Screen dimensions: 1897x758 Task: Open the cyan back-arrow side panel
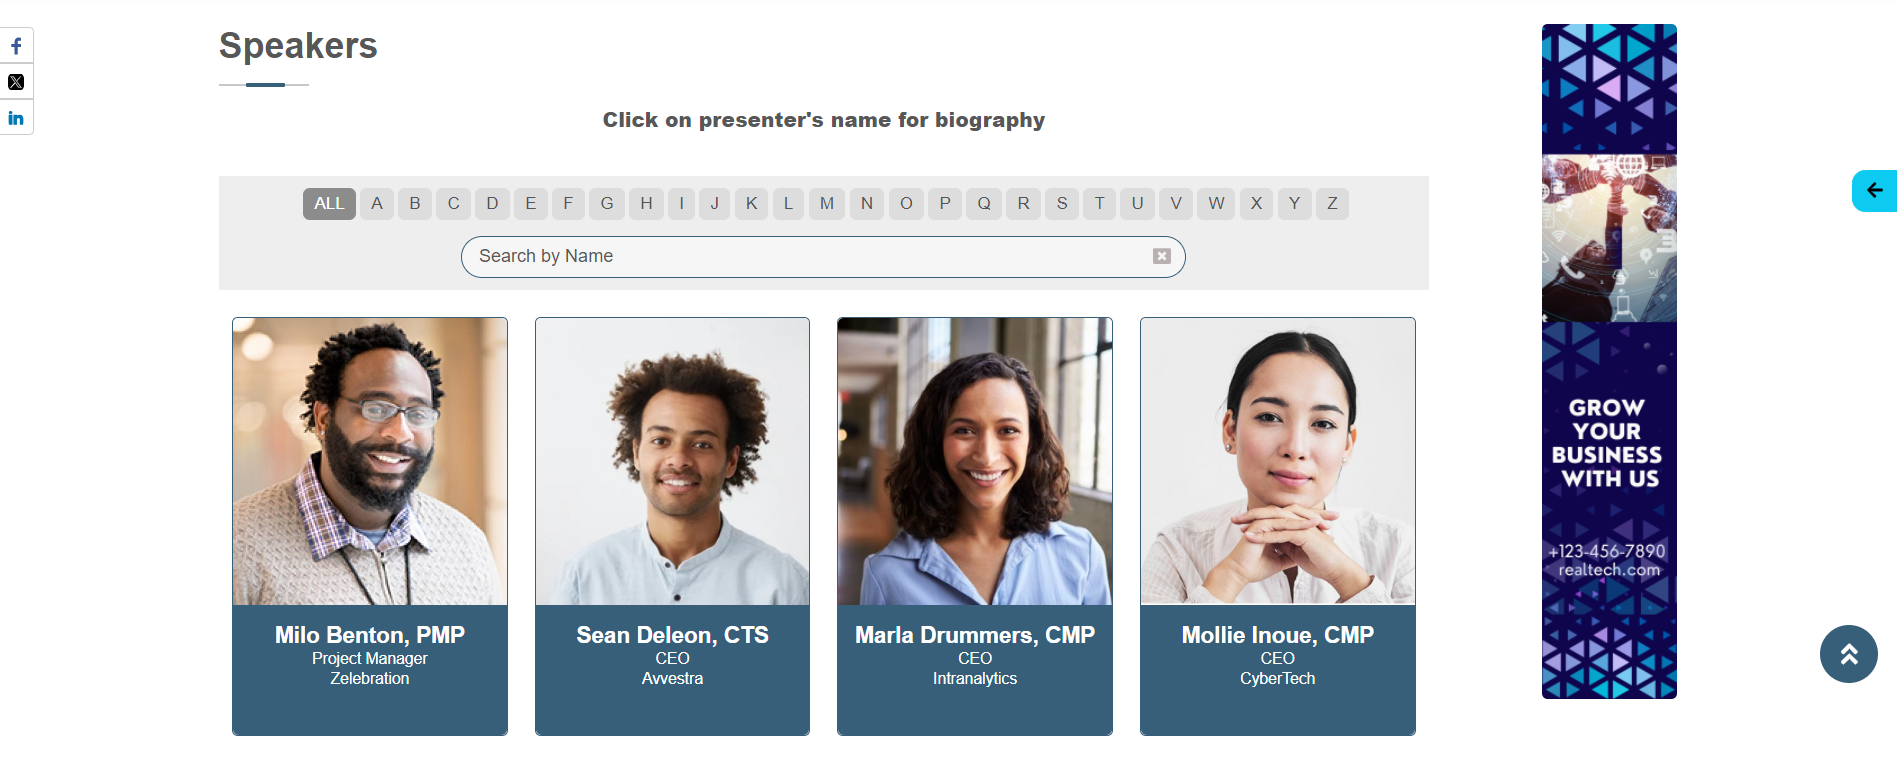coord(1874,190)
